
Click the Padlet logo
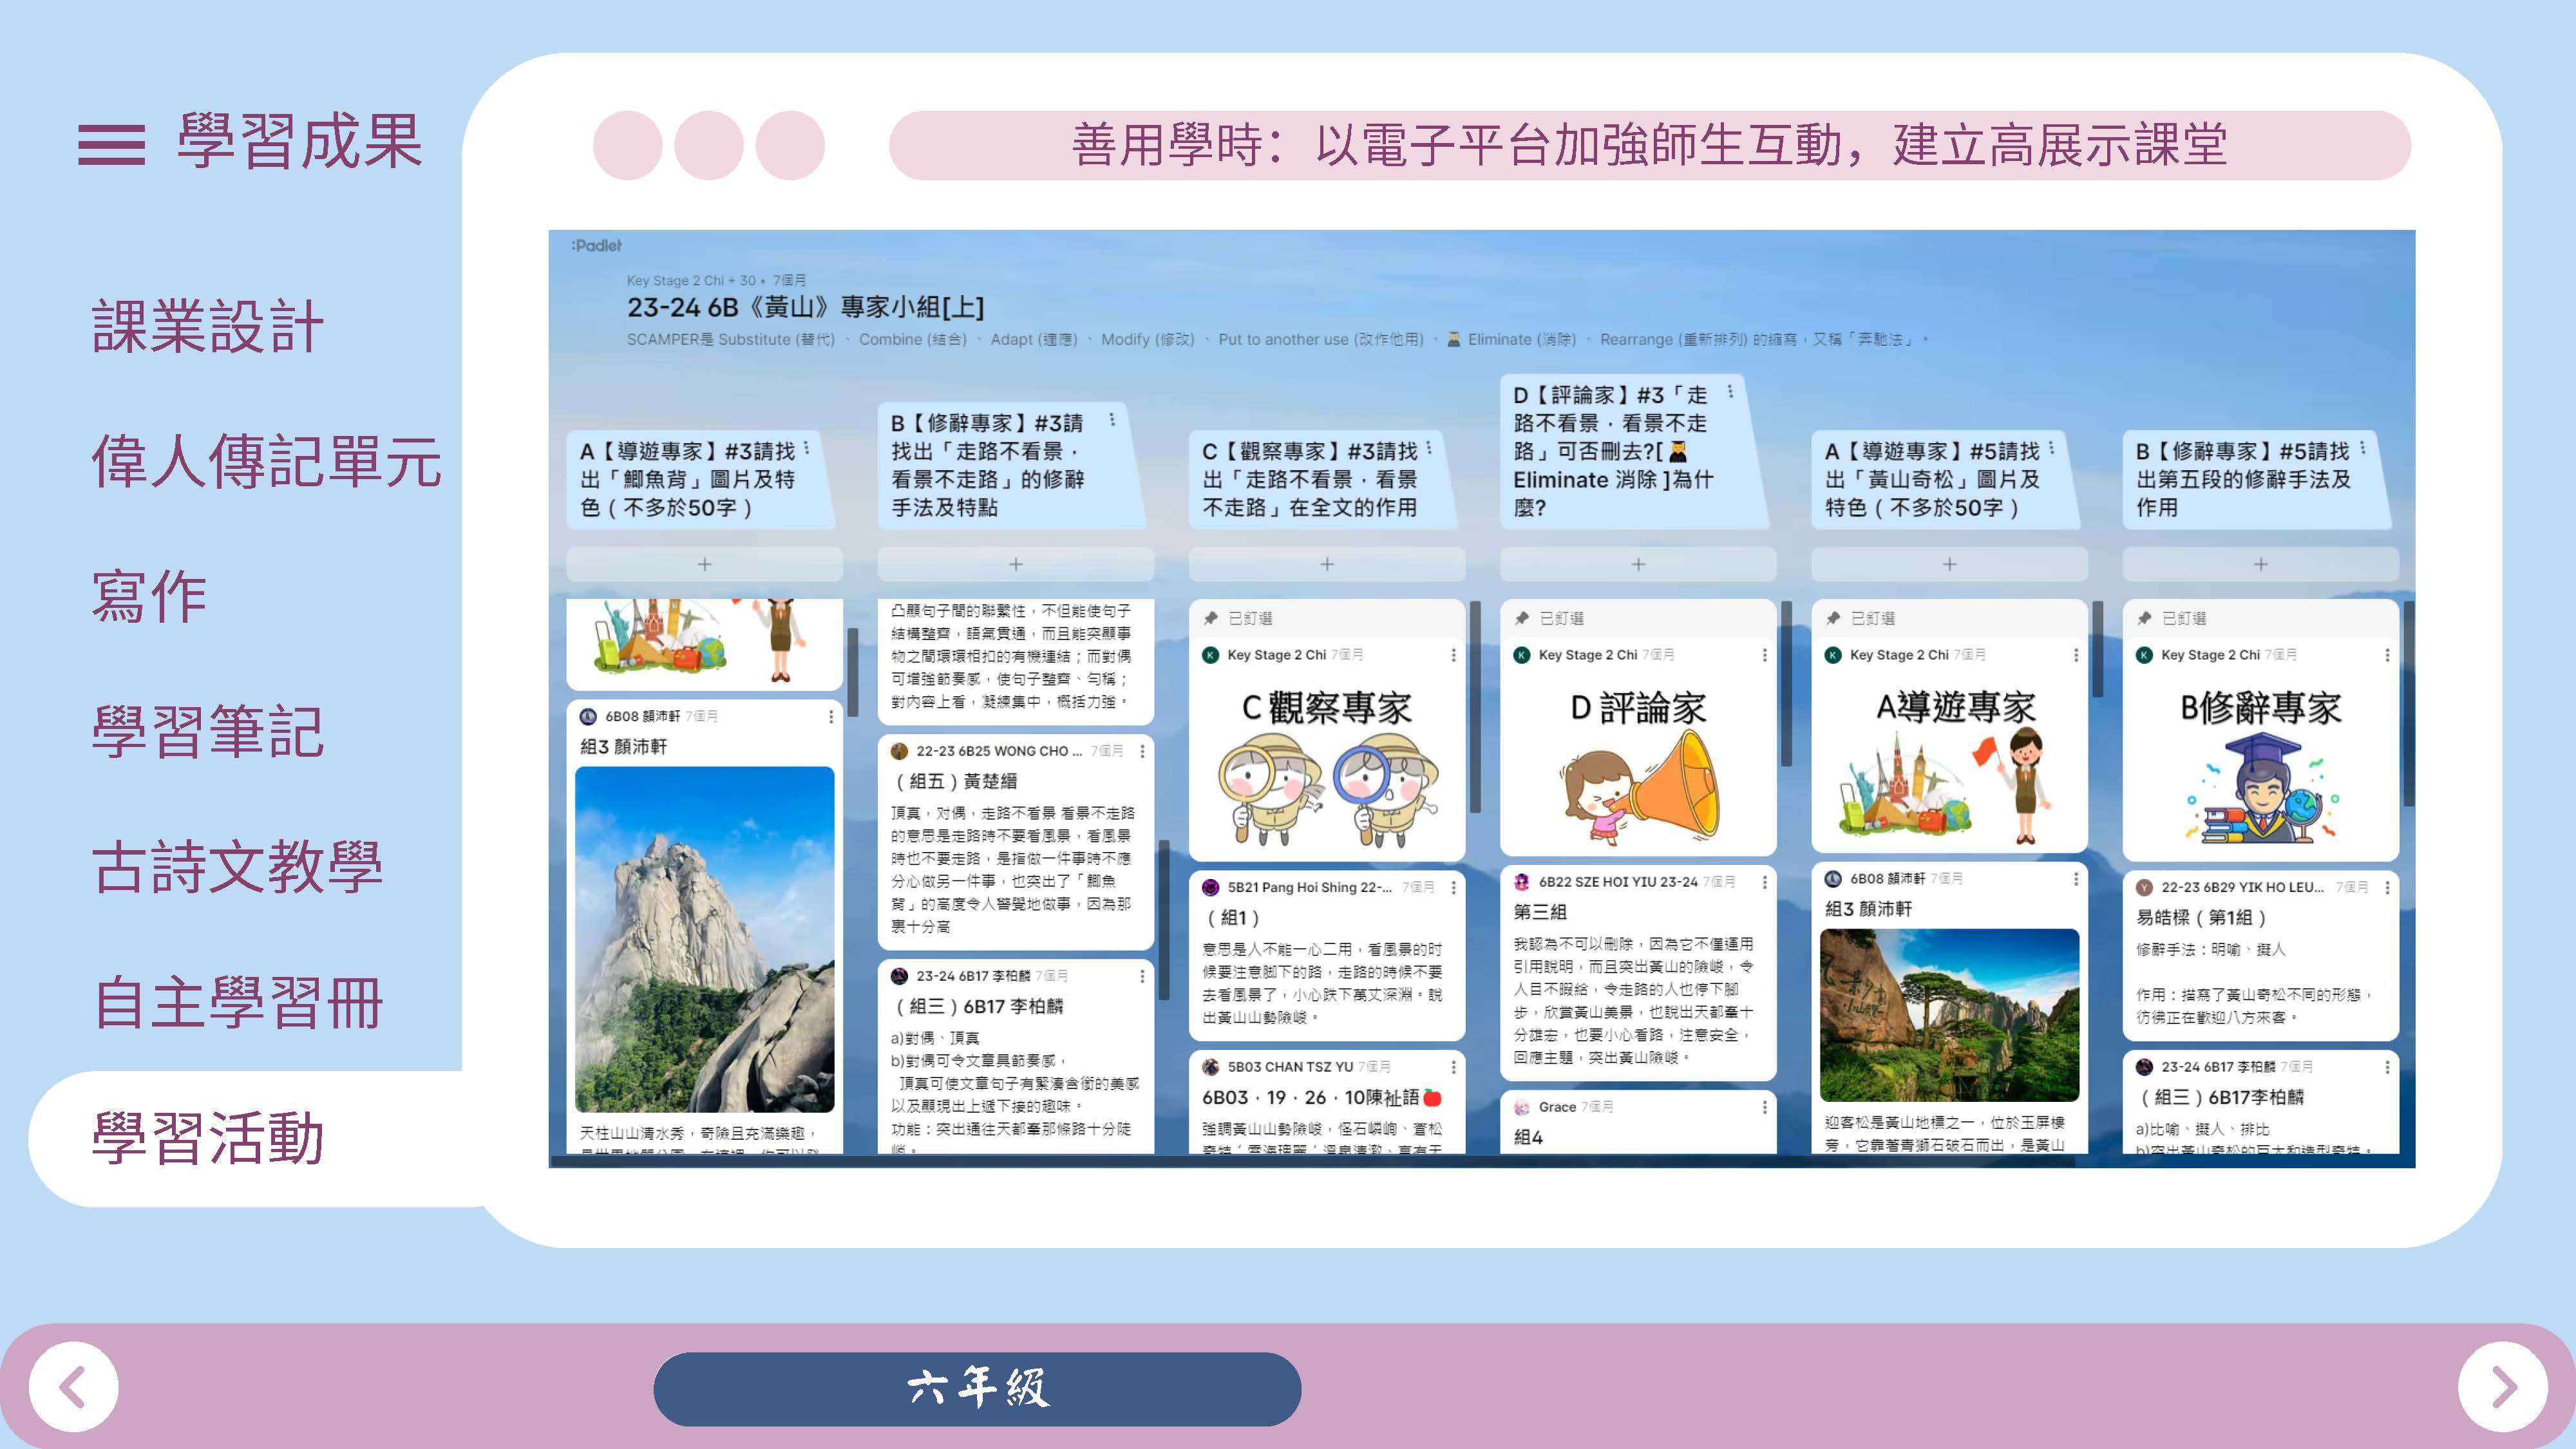pos(596,245)
